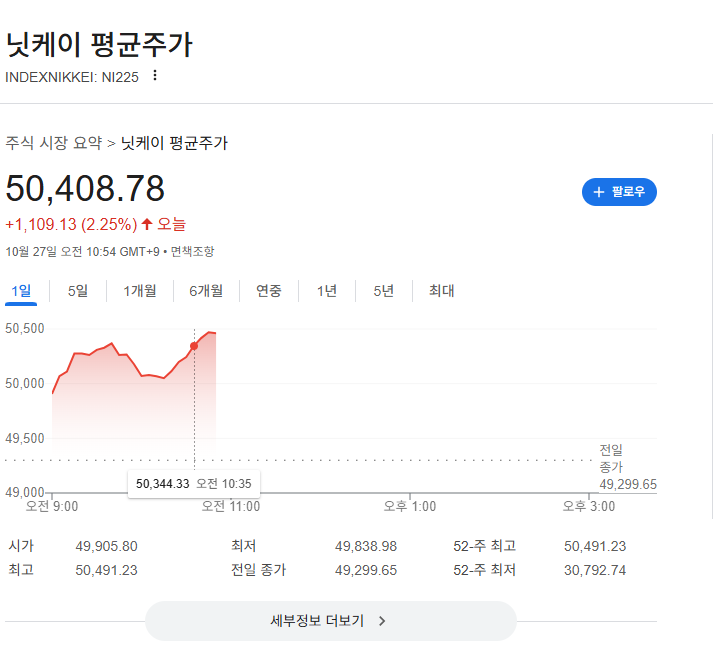Screen dimensions: 713x670
Task: Select the 연중 range tab
Action: tap(269, 291)
